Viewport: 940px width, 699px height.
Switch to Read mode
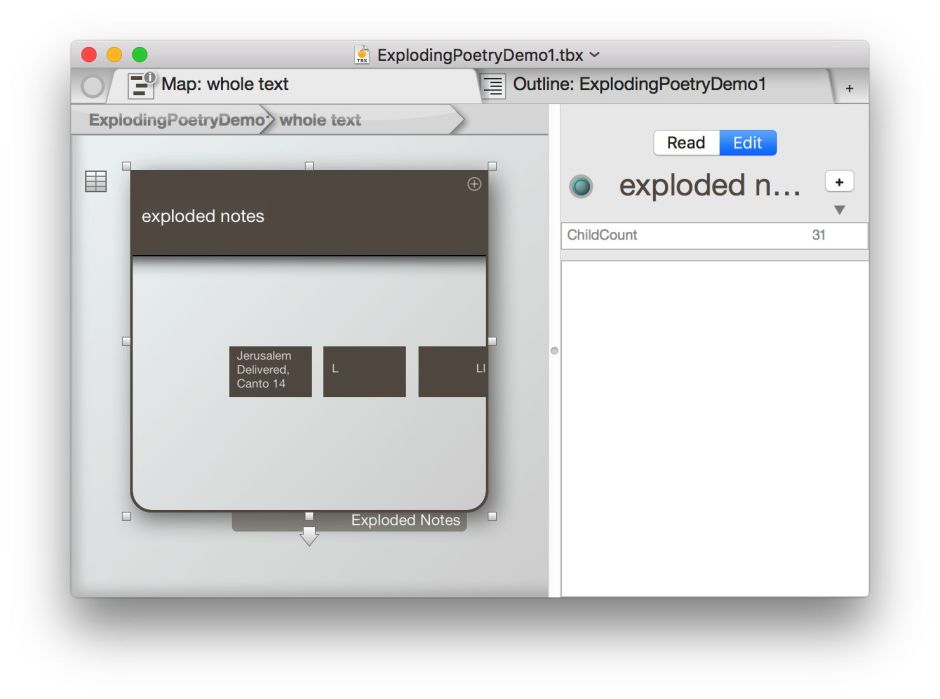click(686, 143)
